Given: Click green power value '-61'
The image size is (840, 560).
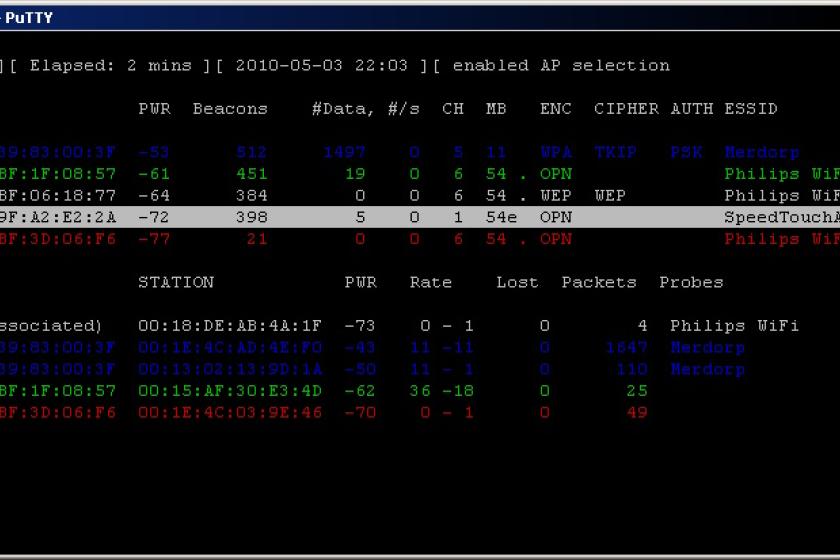Looking at the screenshot, I should [154, 174].
